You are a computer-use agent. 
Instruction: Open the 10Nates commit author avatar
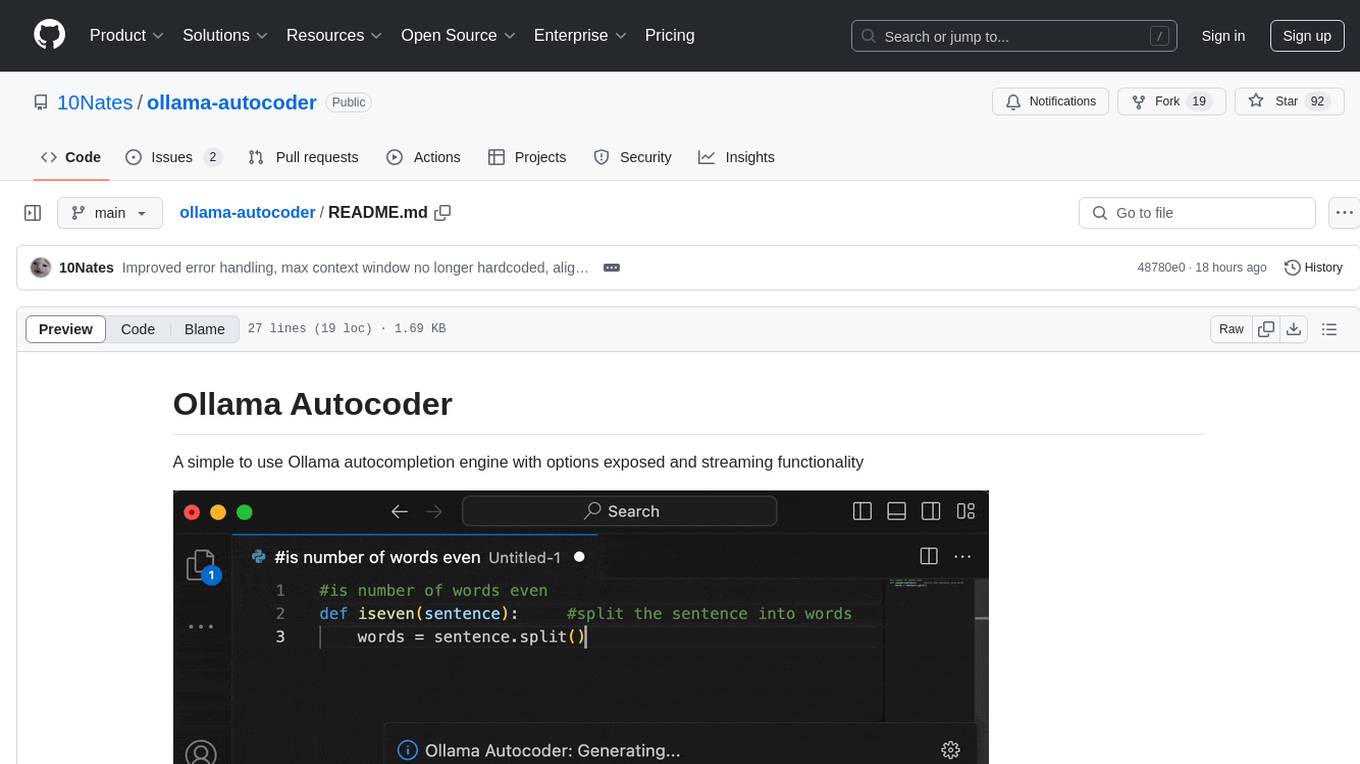coord(41,267)
